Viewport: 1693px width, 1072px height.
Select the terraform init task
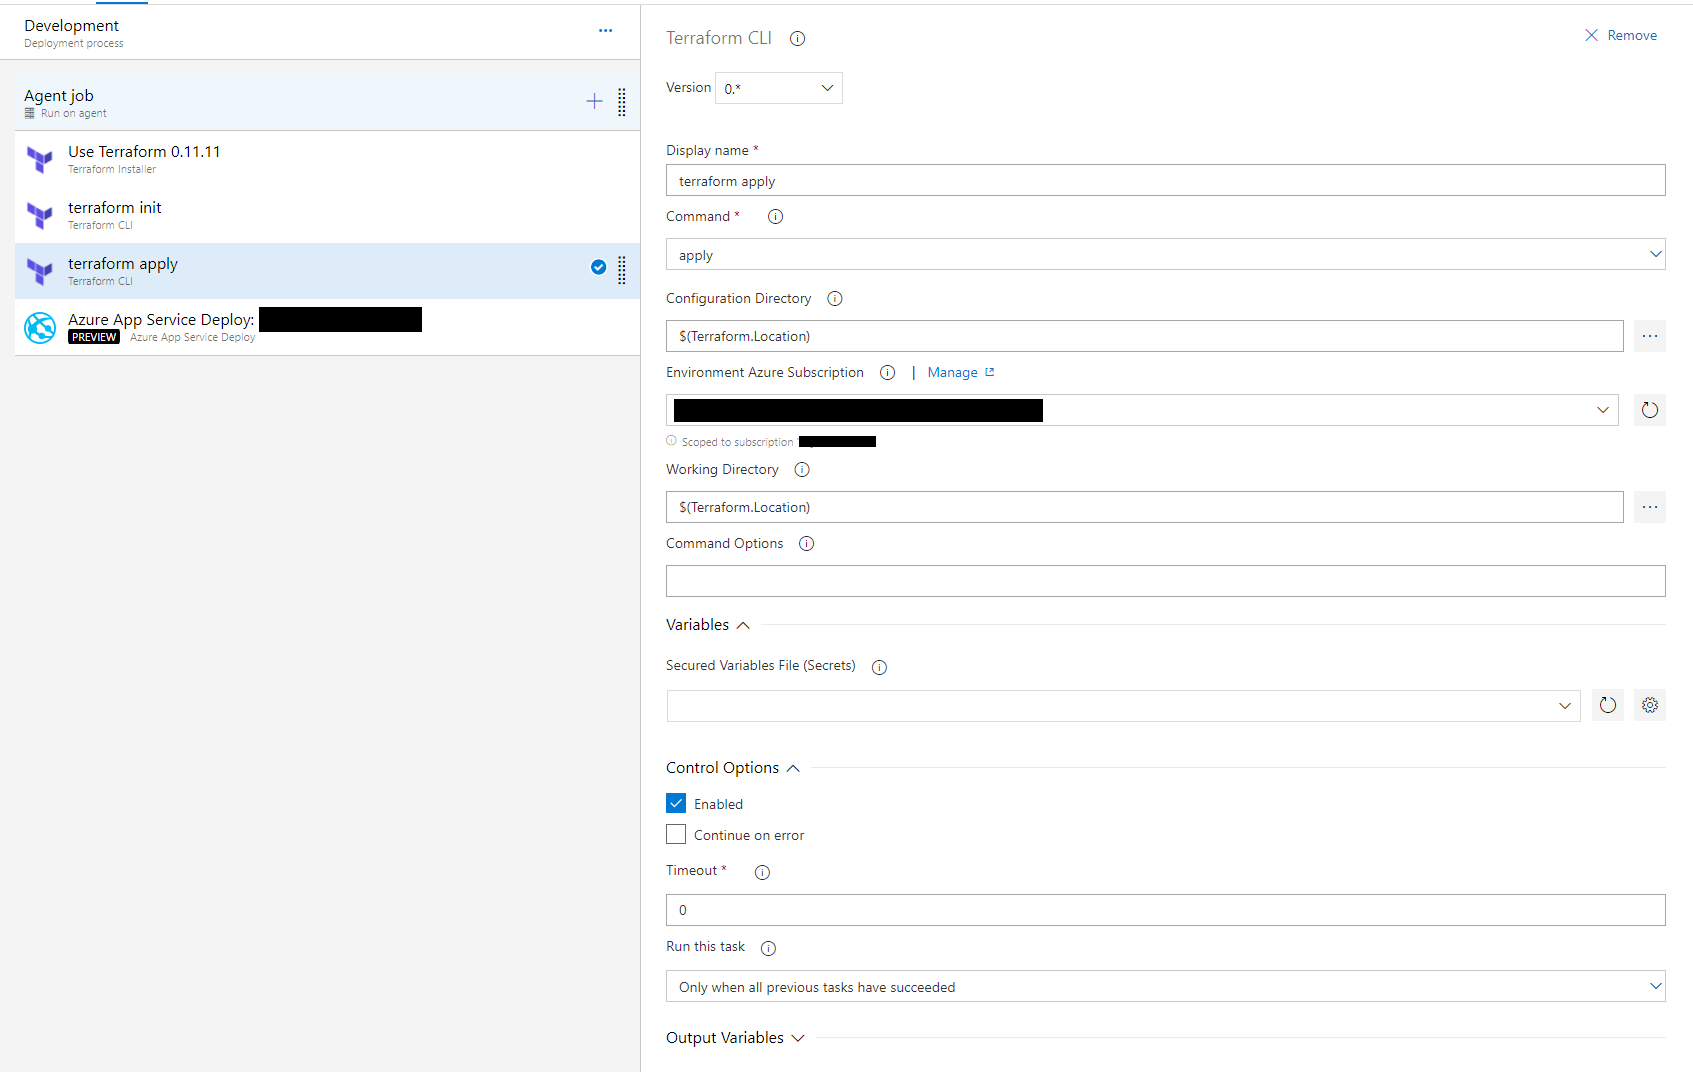(327, 215)
